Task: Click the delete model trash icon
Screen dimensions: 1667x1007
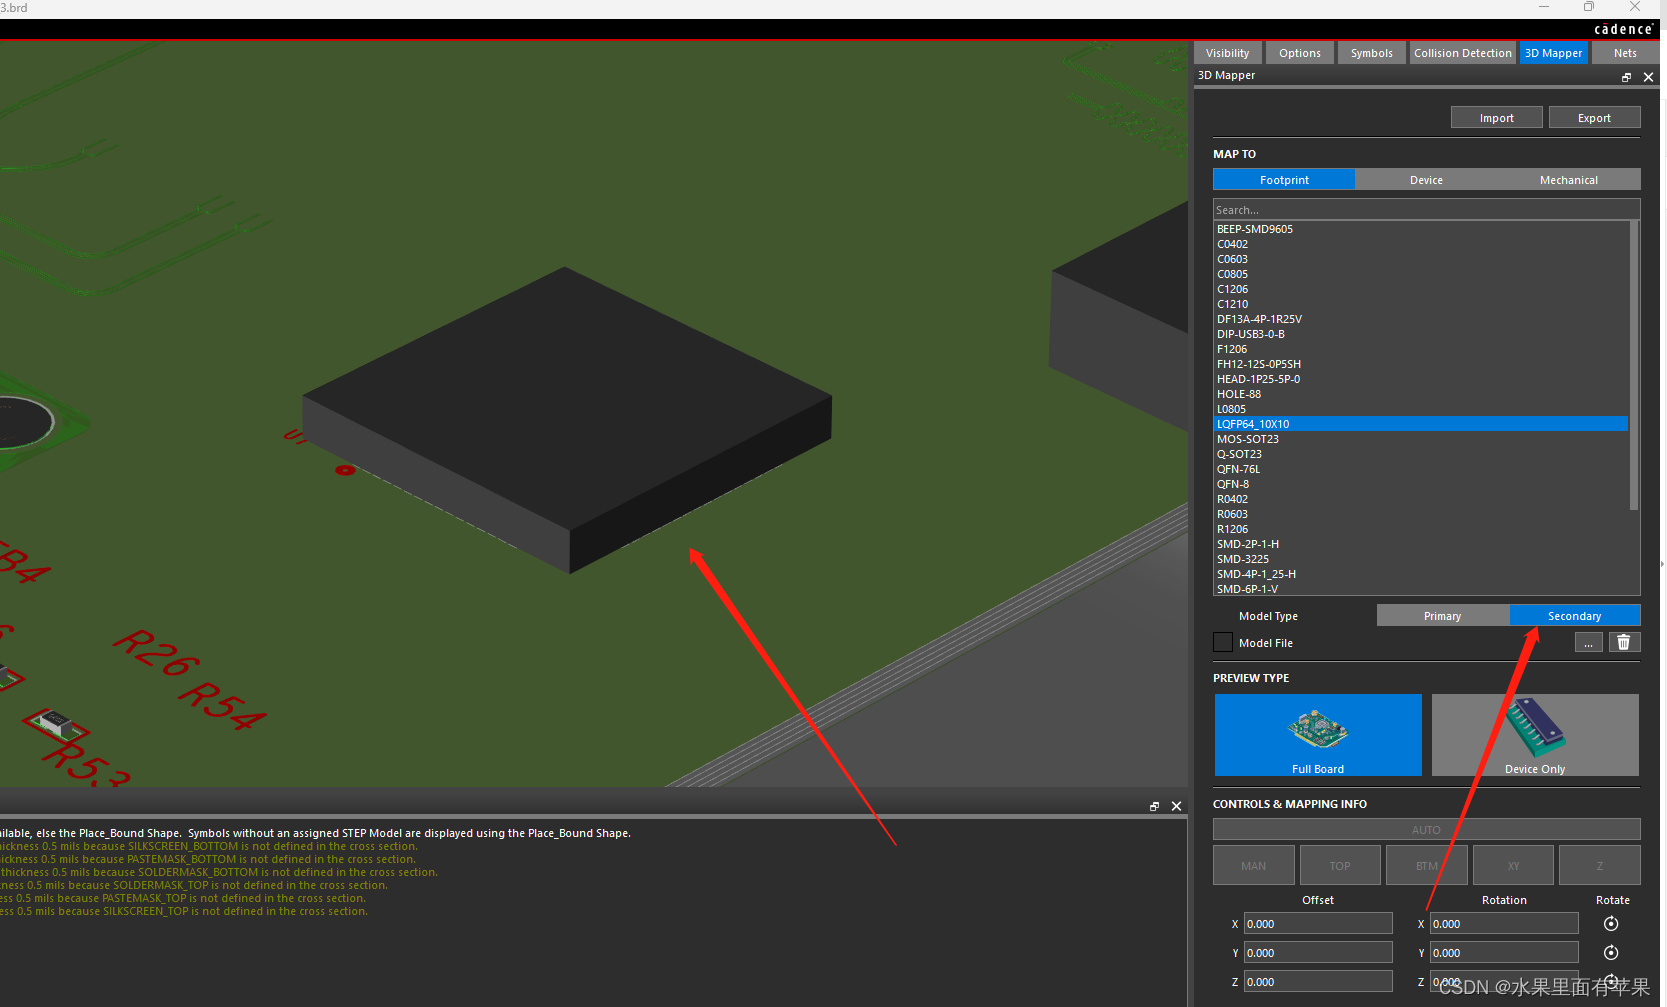Action: point(1624,643)
